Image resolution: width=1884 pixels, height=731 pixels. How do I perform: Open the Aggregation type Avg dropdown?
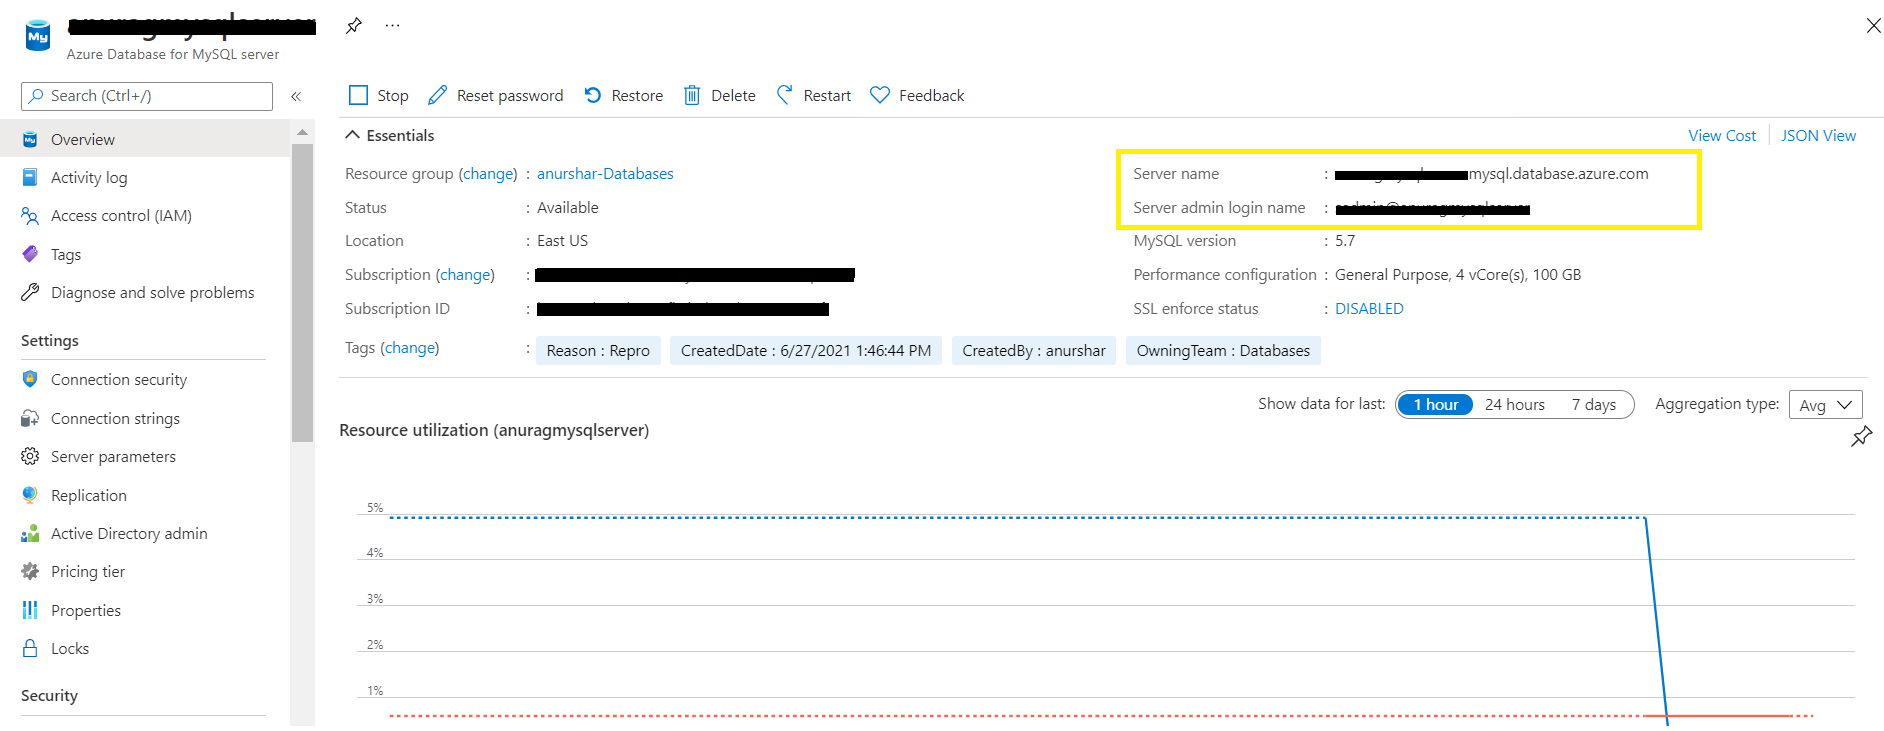coord(1825,404)
